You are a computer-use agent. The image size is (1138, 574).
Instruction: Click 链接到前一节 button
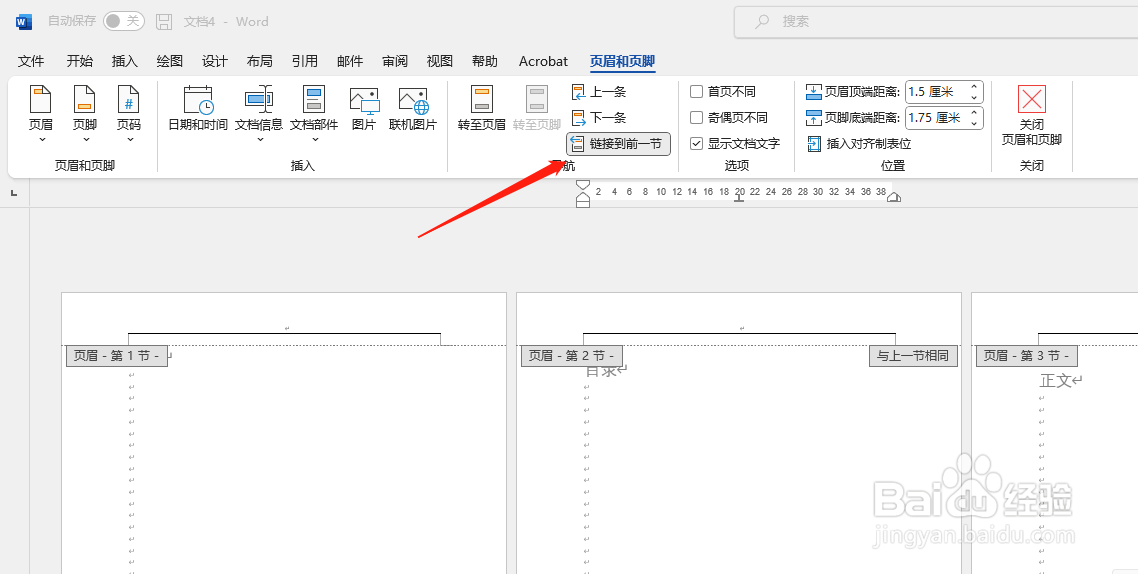(618, 144)
